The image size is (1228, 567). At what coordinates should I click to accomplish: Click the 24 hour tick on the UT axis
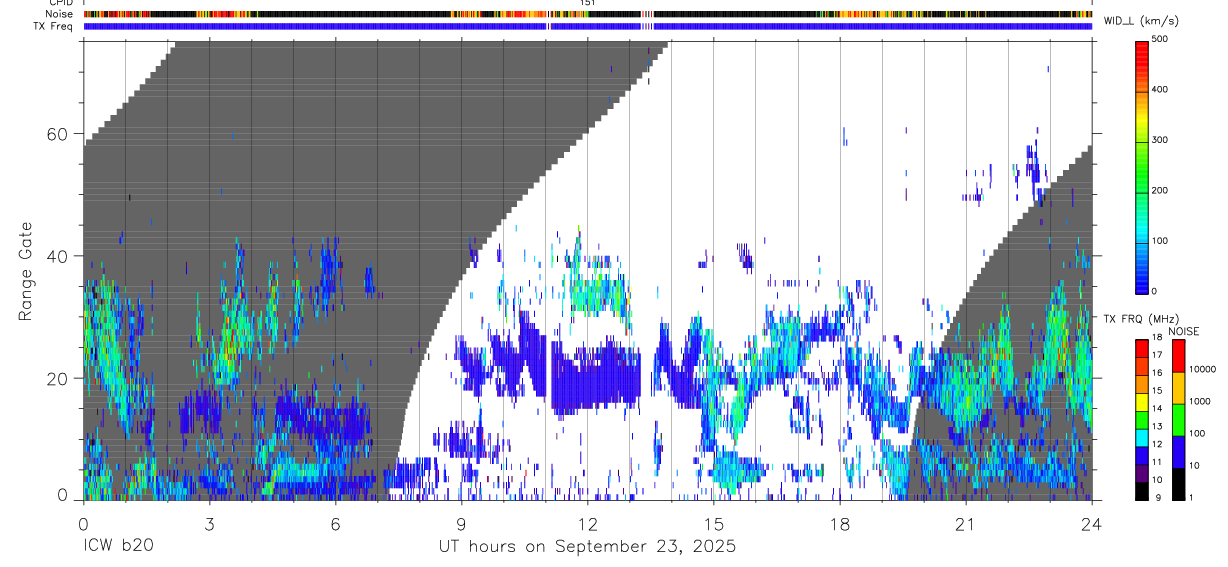[x=1092, y=523]
